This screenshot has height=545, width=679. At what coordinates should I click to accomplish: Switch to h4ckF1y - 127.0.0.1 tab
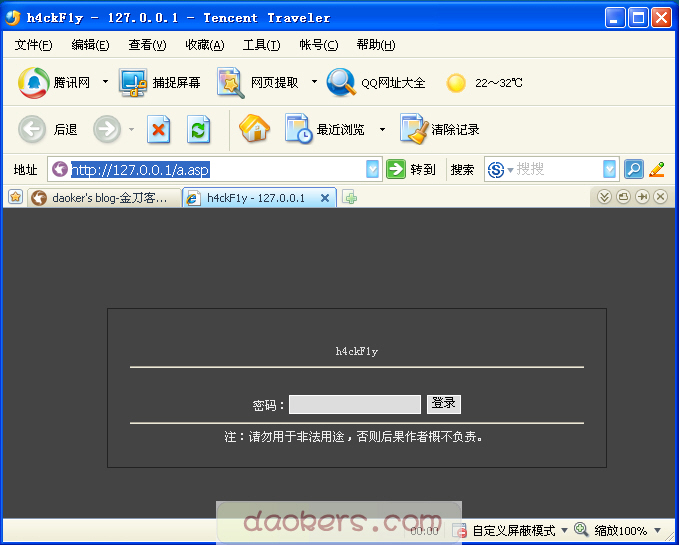click(259, 198)
